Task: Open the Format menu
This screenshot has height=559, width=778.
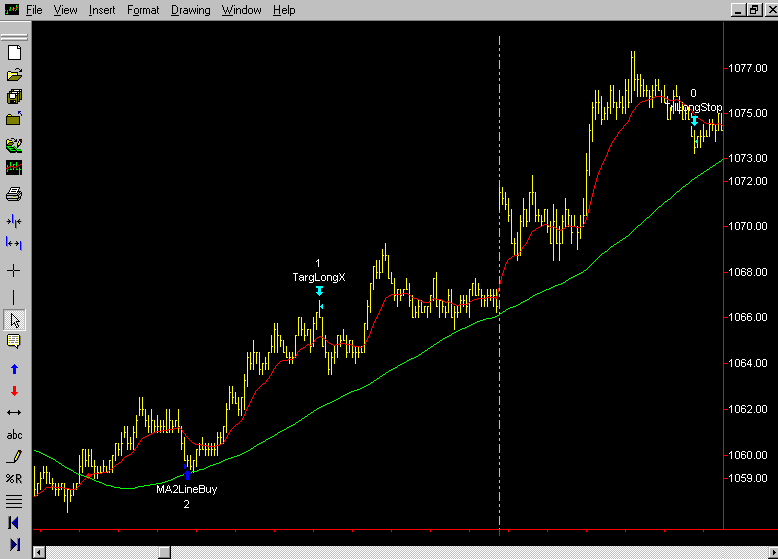Action: 143,10
